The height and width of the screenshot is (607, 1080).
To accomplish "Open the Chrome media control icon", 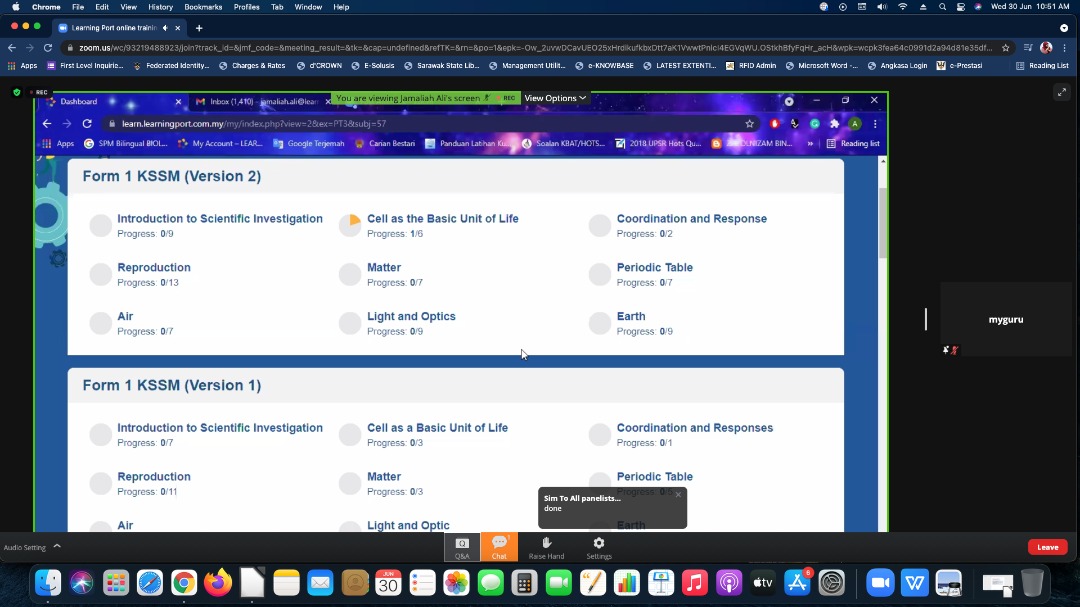I will click(x=1028, y=48).
